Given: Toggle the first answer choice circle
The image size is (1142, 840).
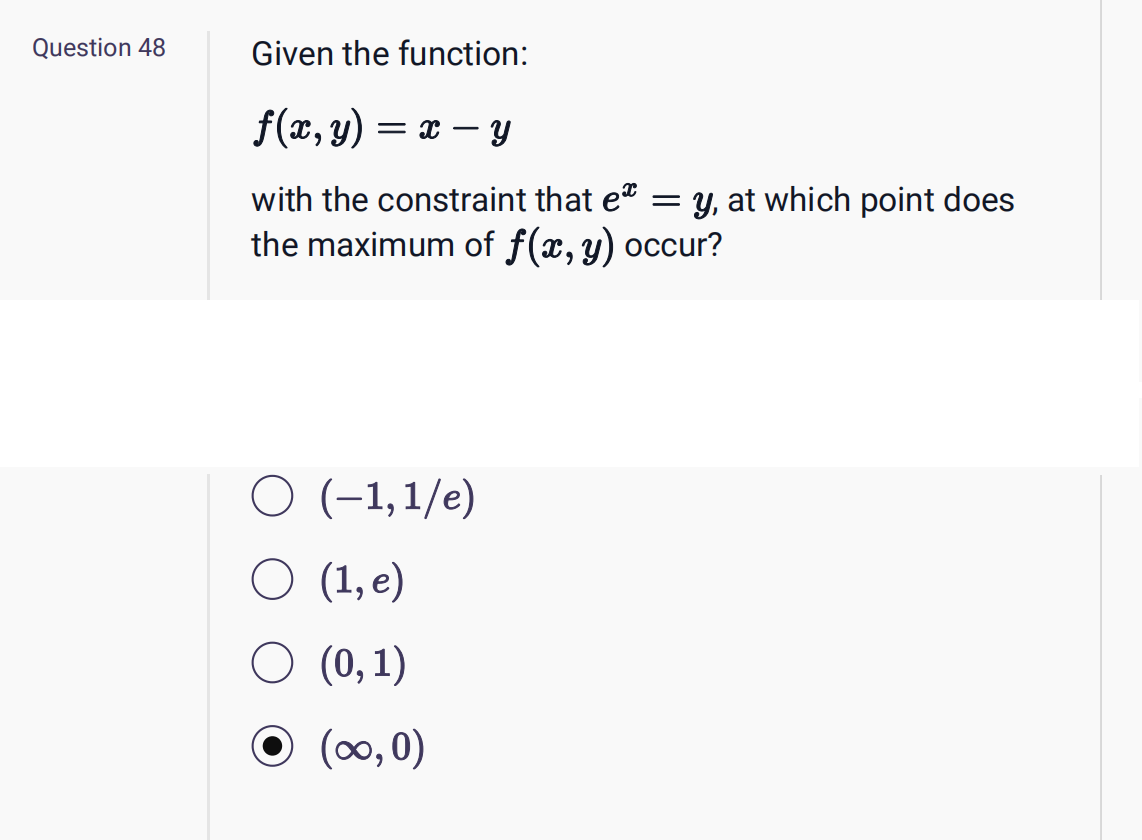Looking at the screenshot, I should point(271,496).
